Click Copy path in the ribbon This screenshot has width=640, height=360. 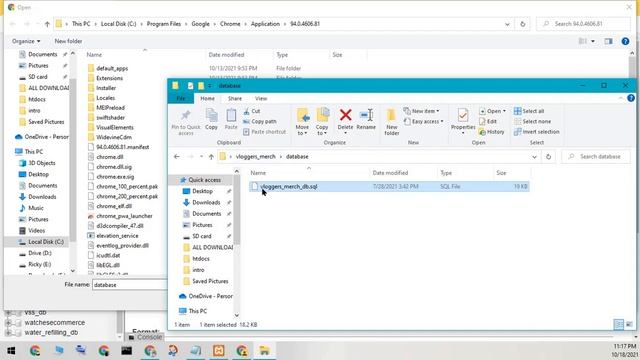coord(260,121)
